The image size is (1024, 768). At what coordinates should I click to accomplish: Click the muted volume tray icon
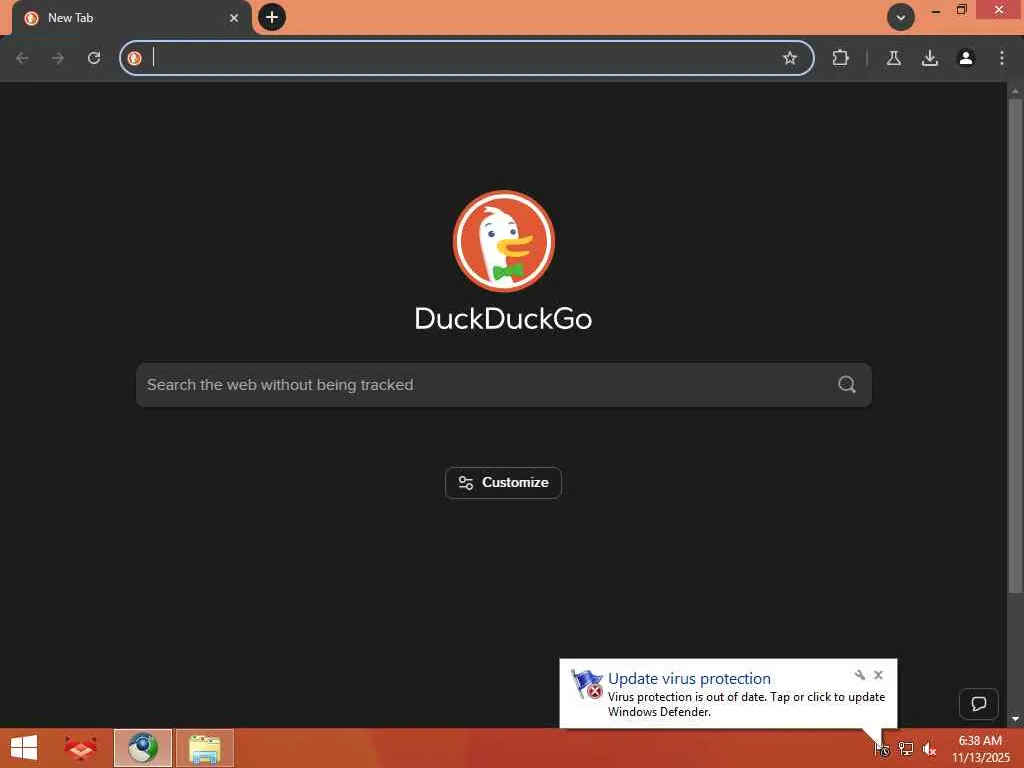click(929, 748)
